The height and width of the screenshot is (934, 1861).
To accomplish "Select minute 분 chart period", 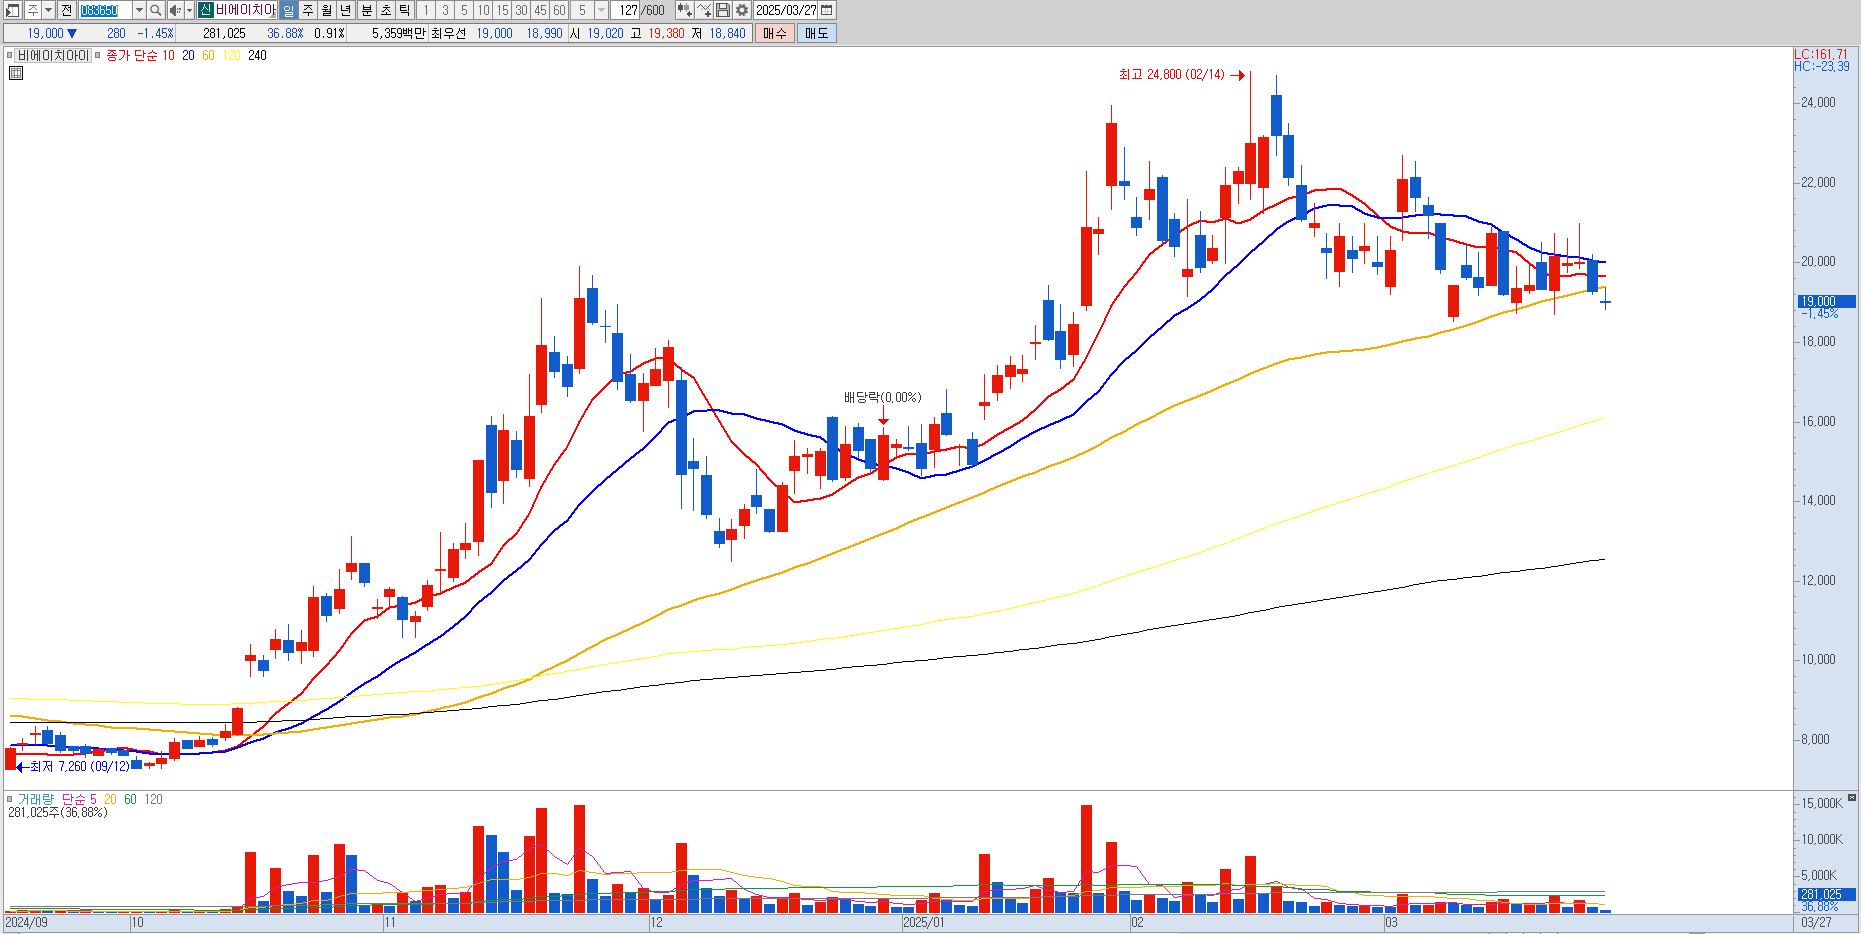I will [366, 10].
